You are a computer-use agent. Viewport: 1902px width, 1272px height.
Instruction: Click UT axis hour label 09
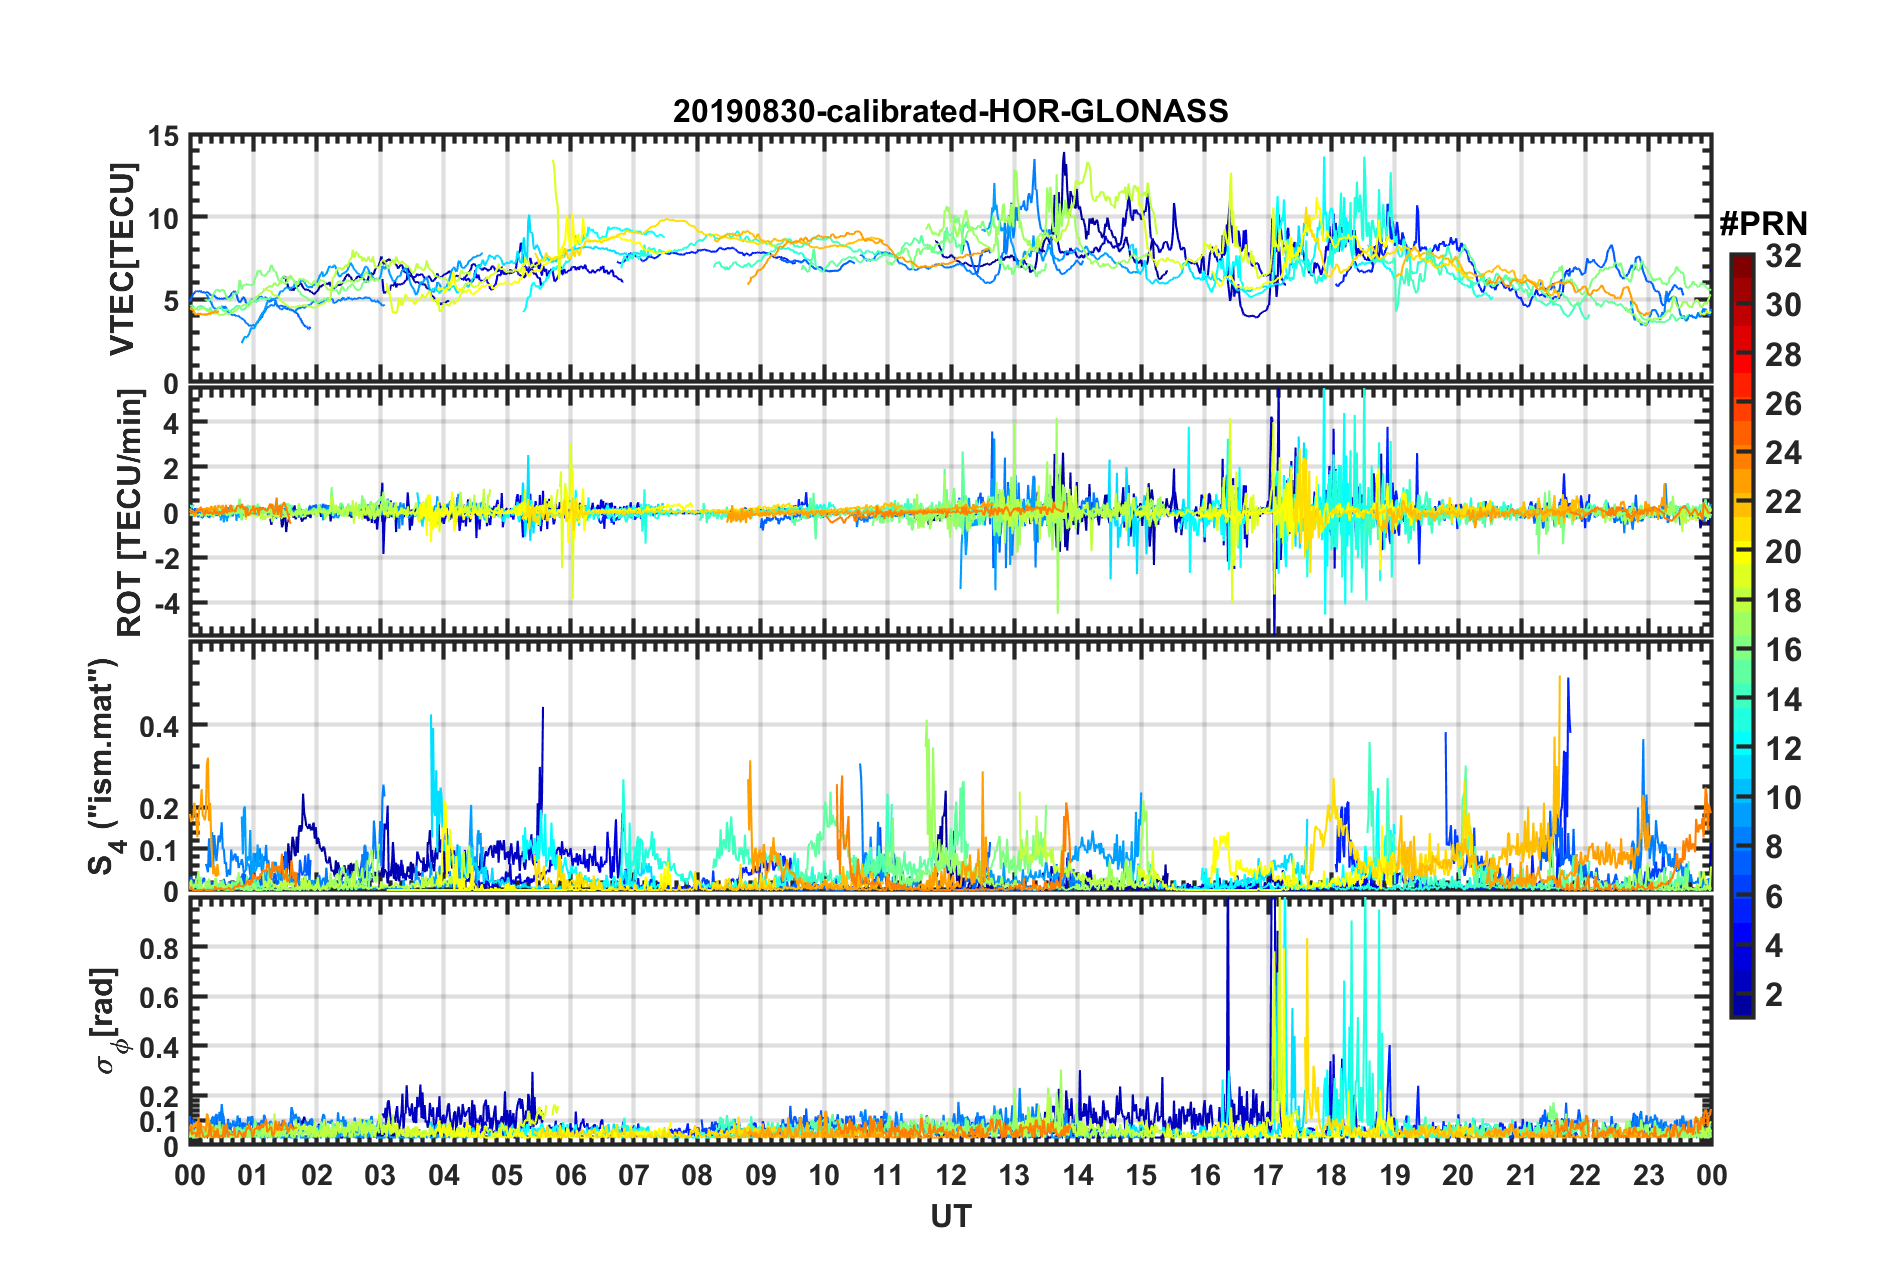click(x=760, y=1175)
